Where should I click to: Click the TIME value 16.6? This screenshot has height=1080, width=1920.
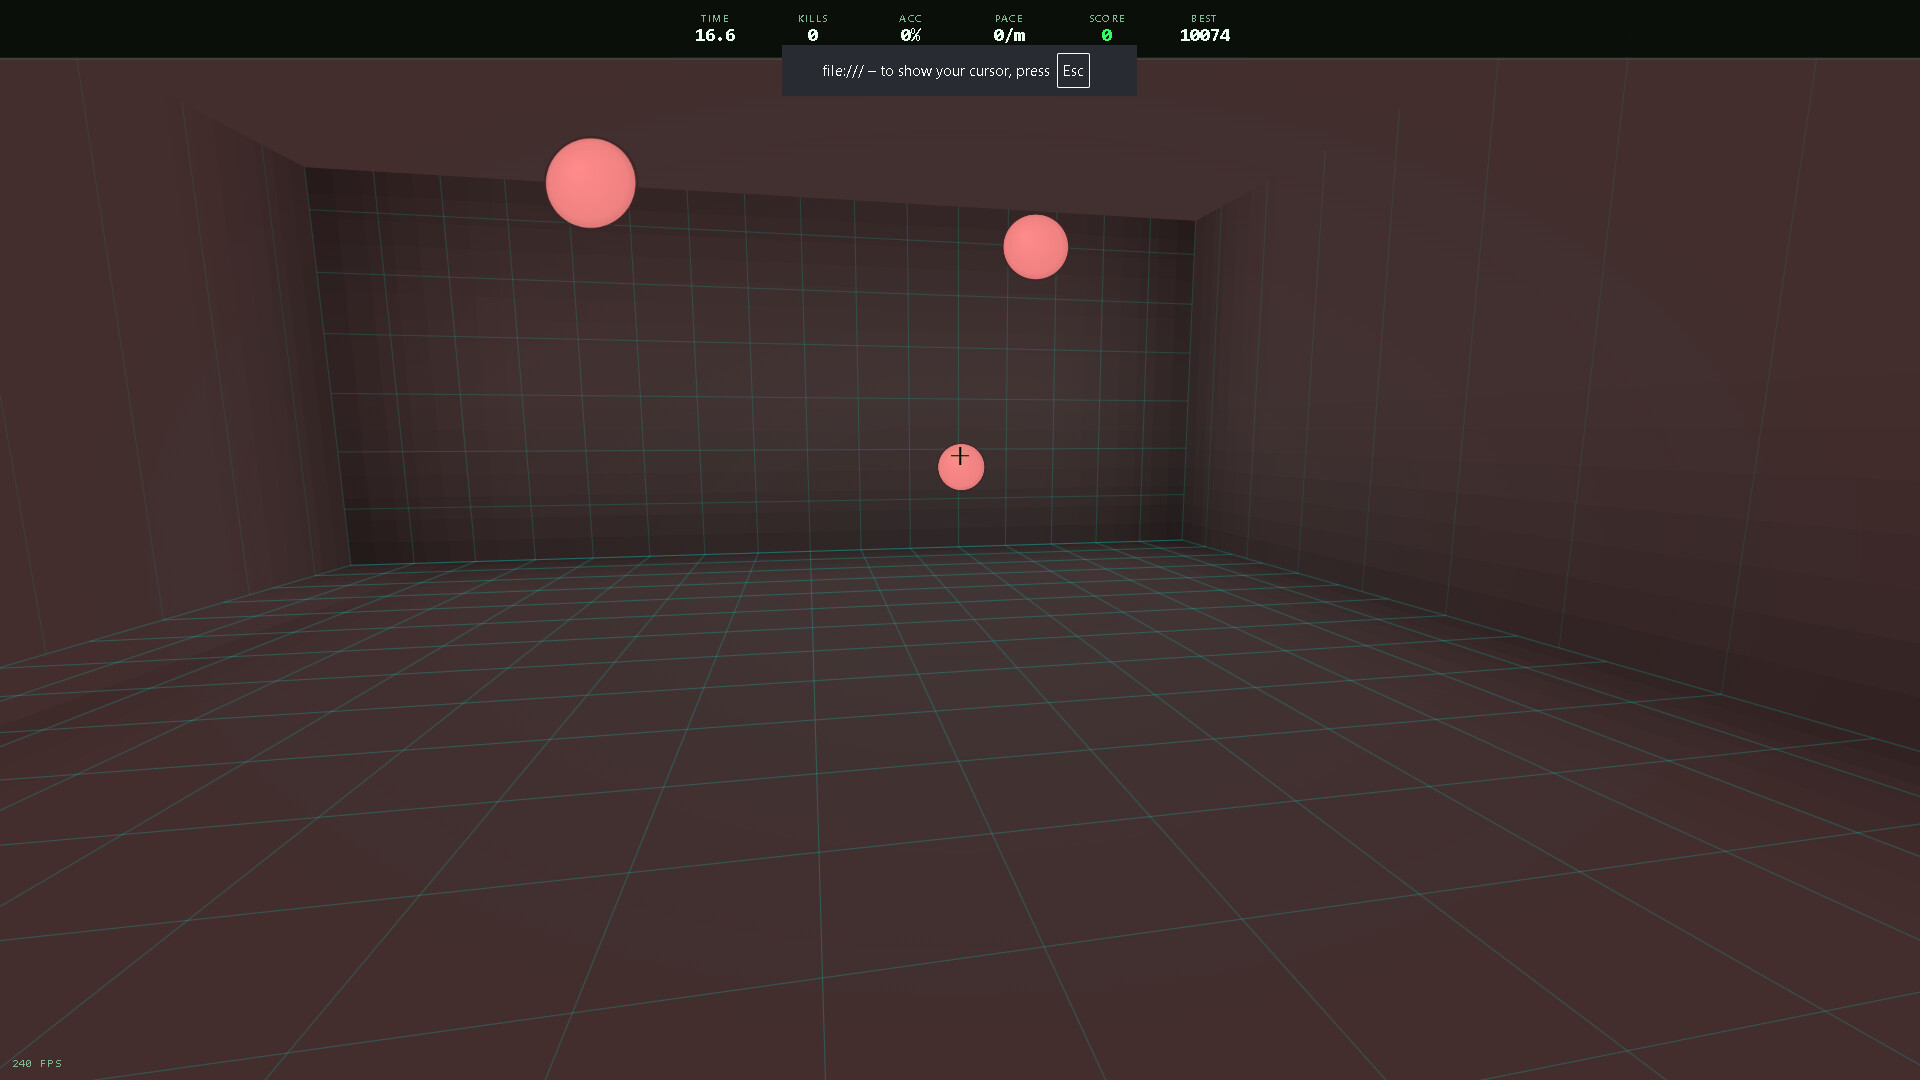coord(715,35)
